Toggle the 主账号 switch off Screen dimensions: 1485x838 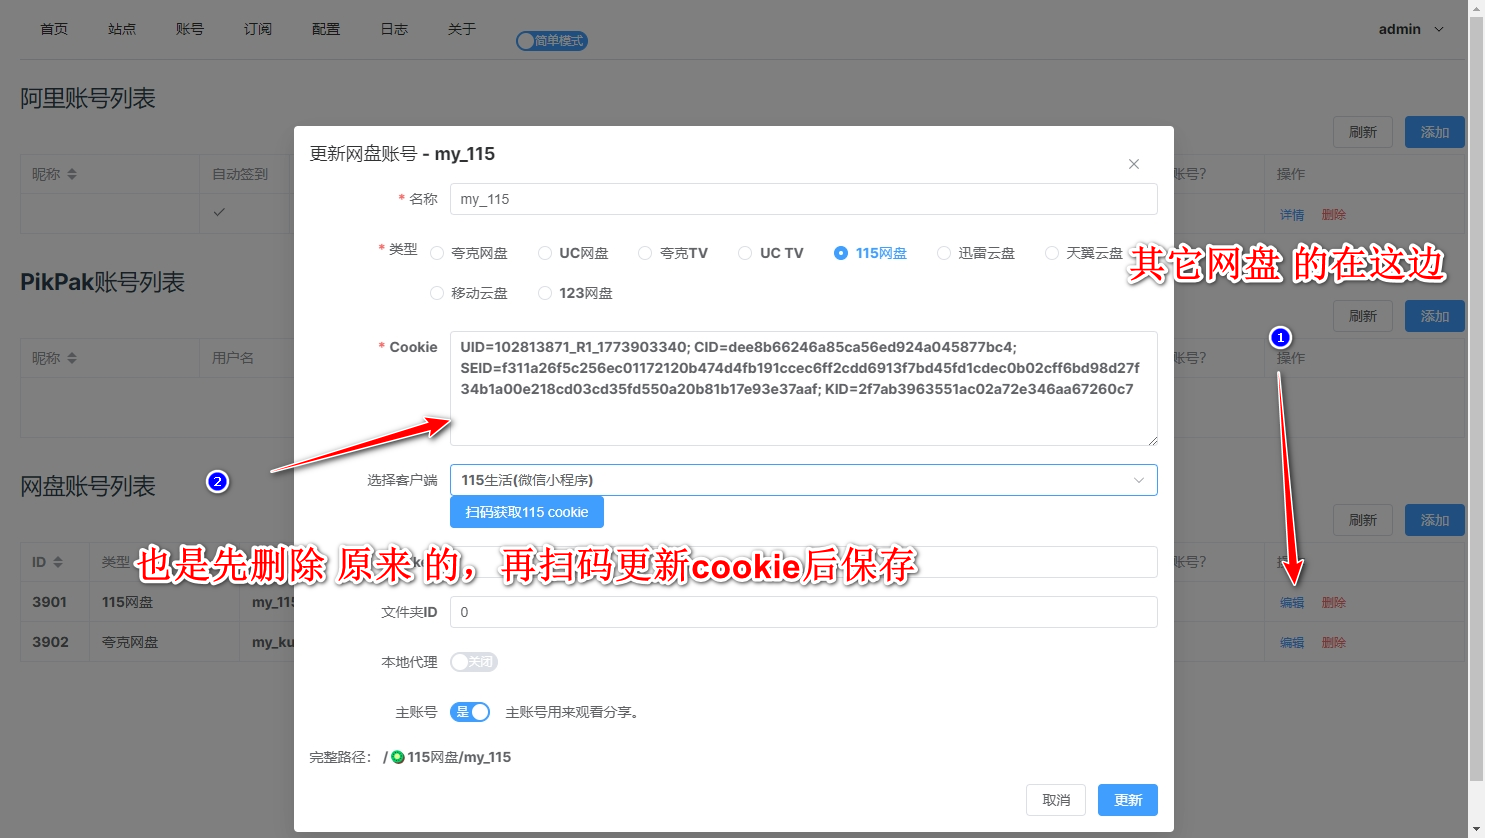coord(470,712)
